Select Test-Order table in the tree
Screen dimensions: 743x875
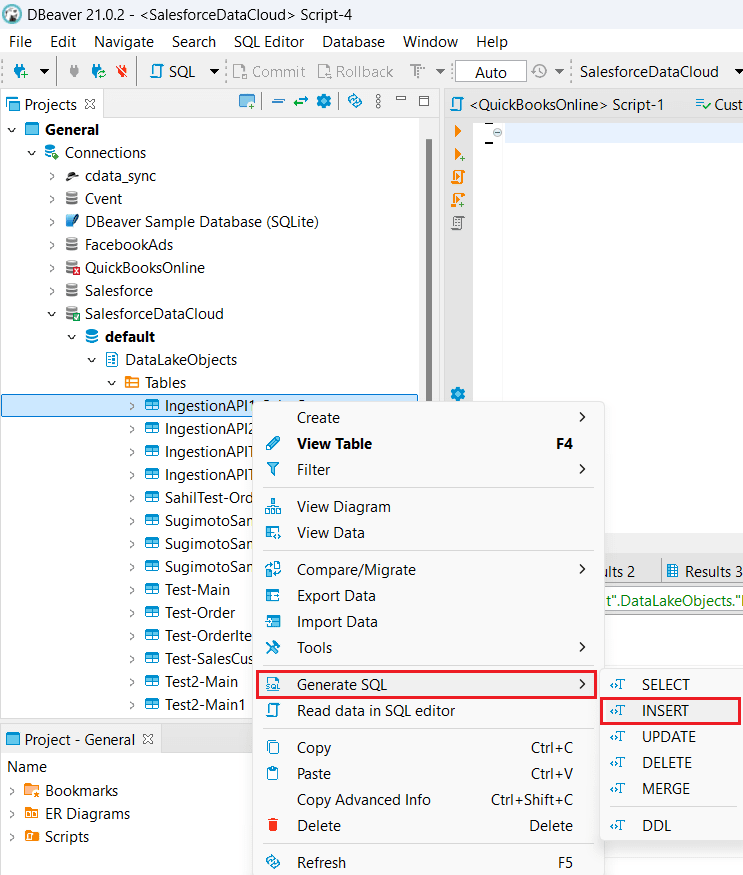pyautogui.click(x=200, y=613)
